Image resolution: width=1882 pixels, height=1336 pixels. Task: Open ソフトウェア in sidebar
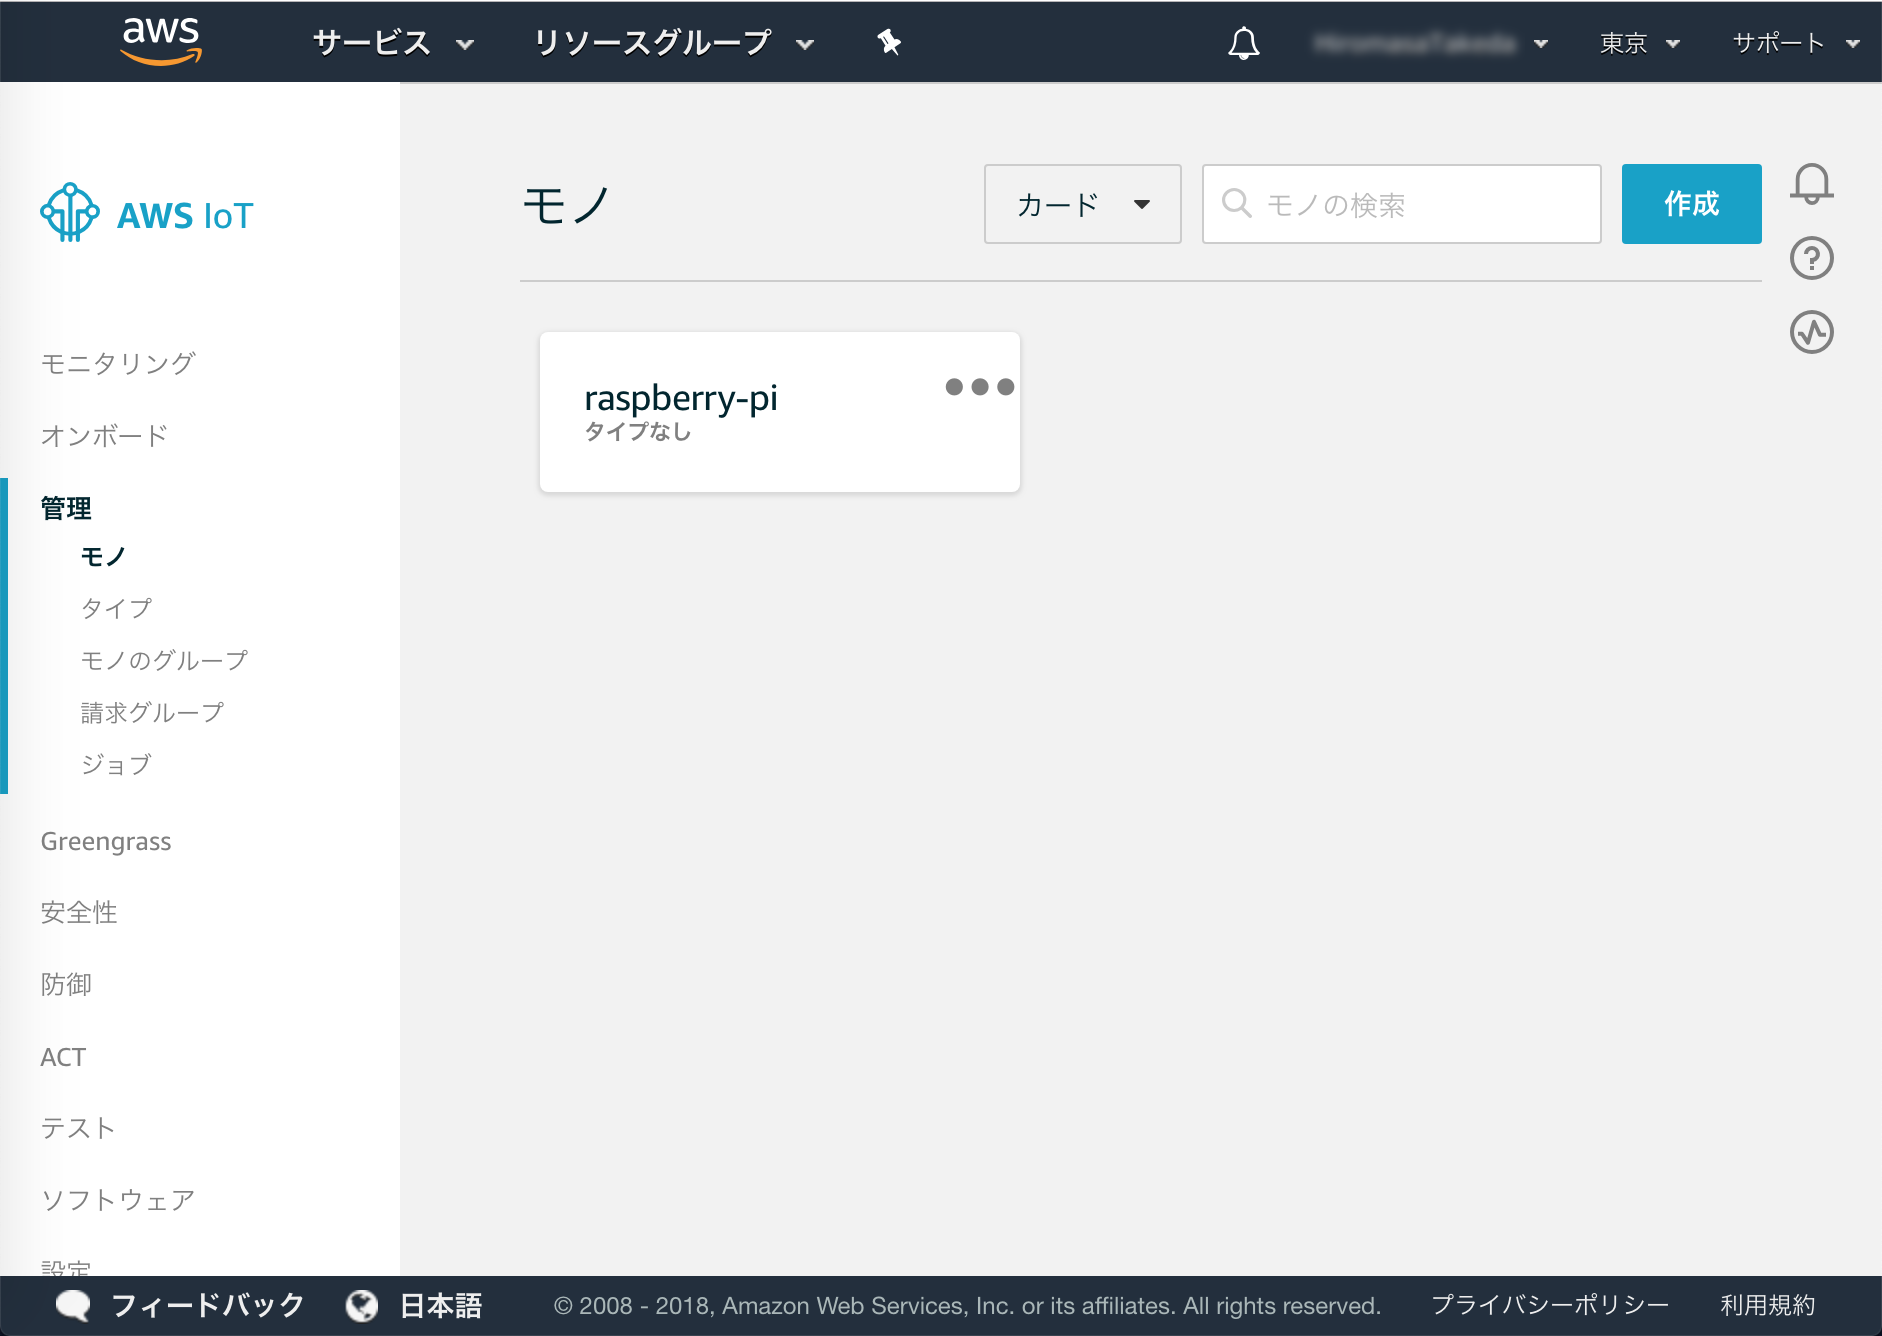tap(118, 1200)
